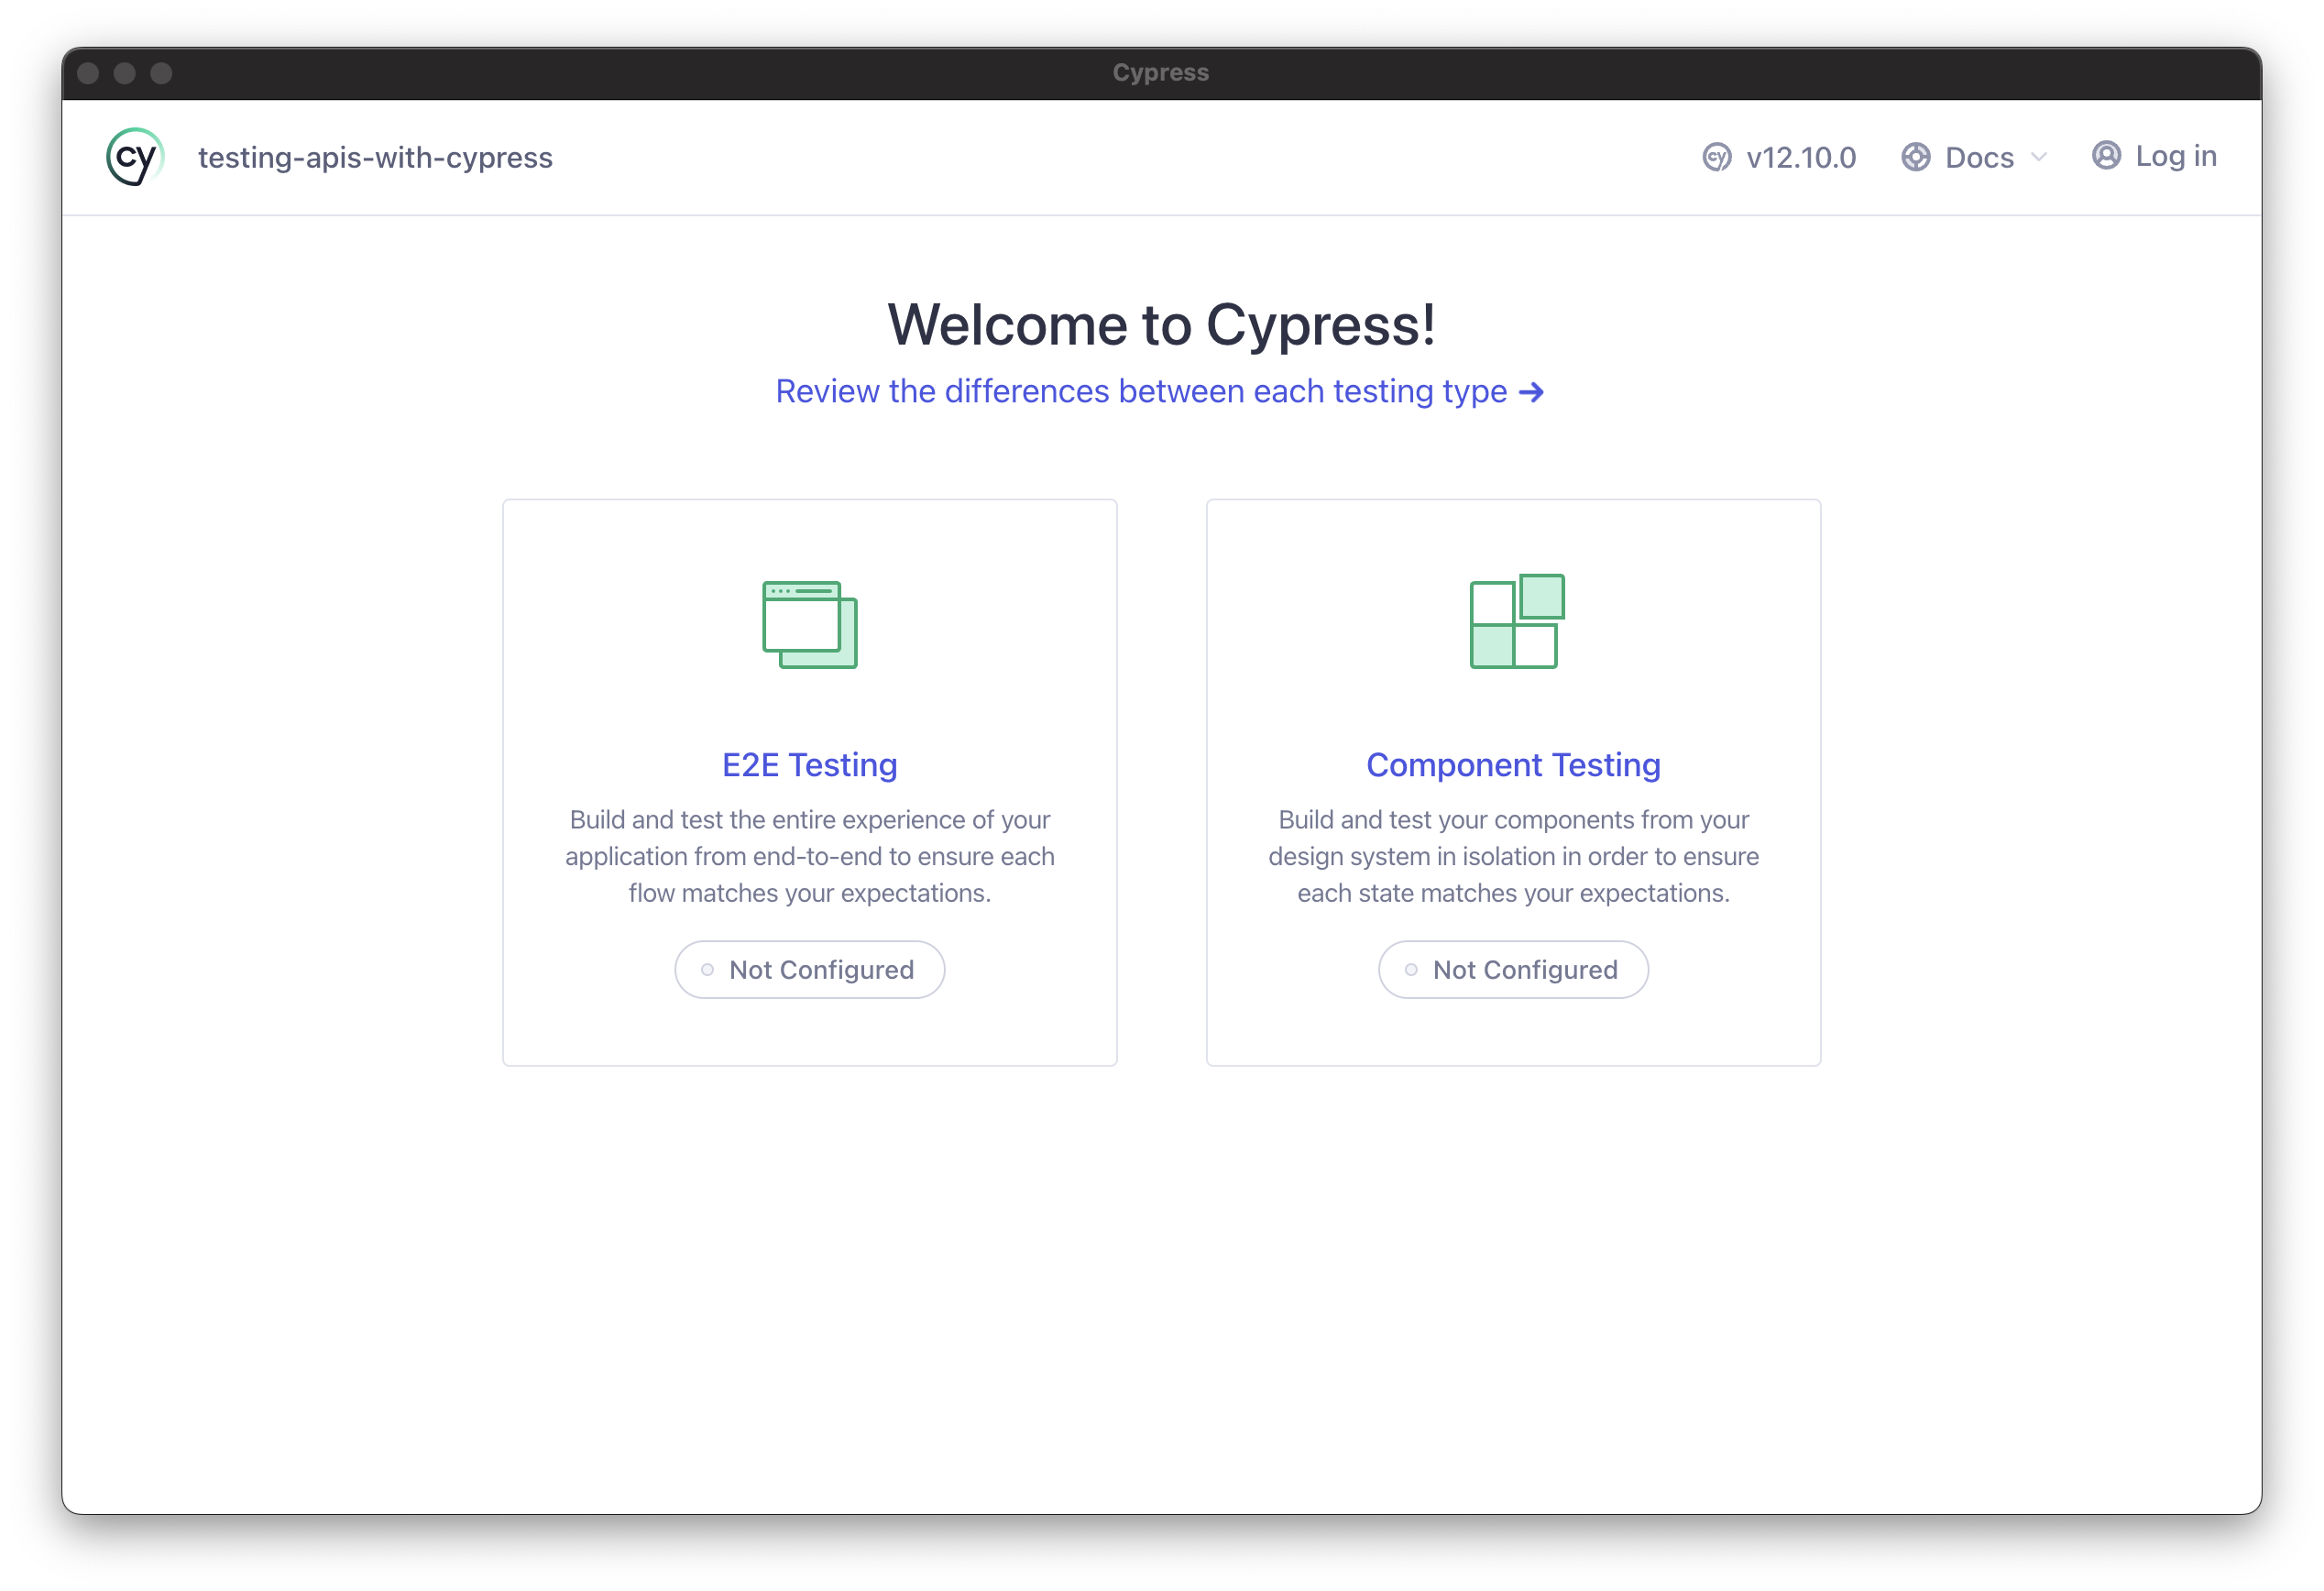
Task: Click the Cypress version badge icon
Action: coord(1716,157)
